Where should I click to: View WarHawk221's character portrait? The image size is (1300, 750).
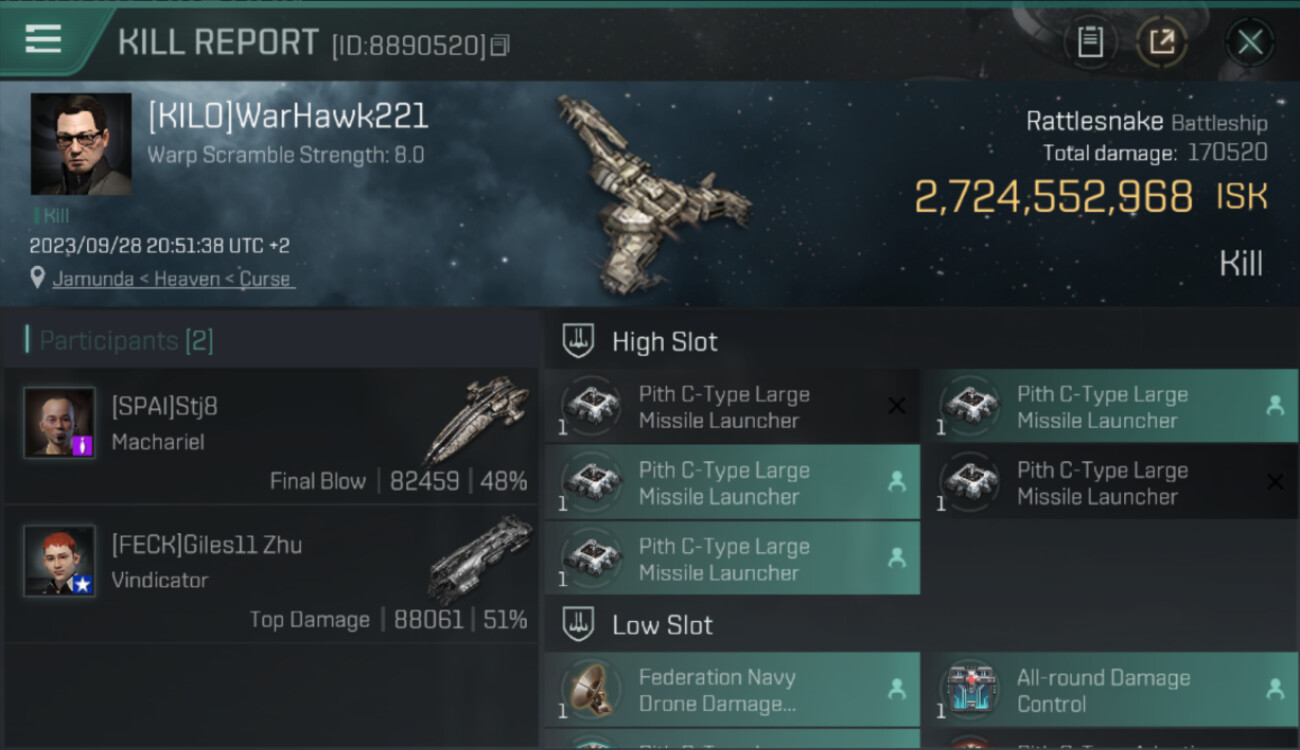click(81, 144)
